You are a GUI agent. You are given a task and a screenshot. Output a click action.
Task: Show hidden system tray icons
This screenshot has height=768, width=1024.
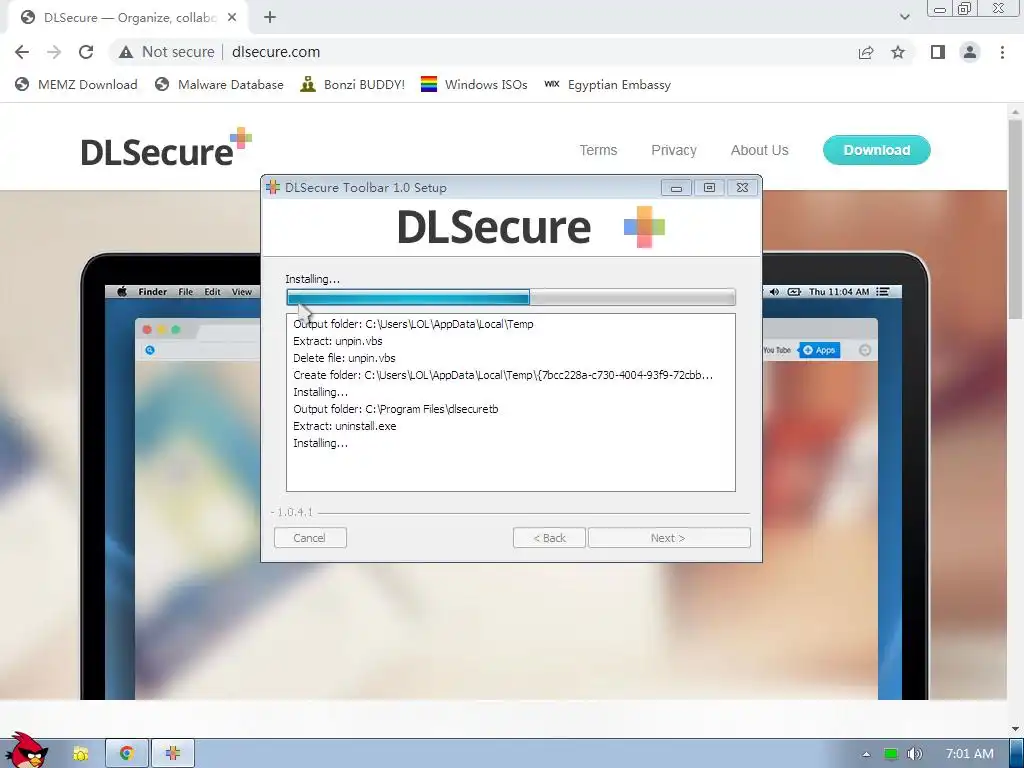tap(866, 754)
